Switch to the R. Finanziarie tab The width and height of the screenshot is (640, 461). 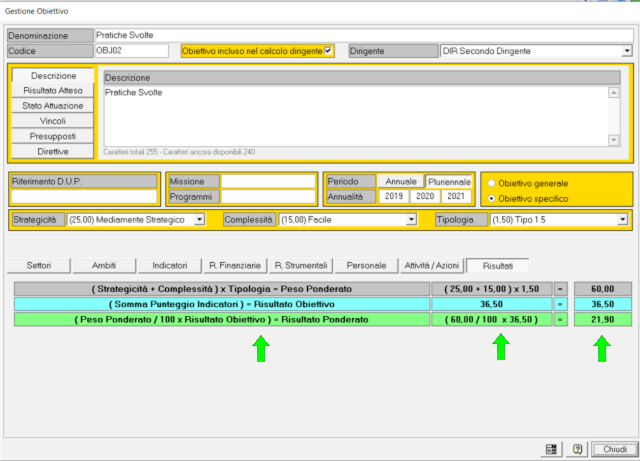pyautogui.click(x=234, y=265)
